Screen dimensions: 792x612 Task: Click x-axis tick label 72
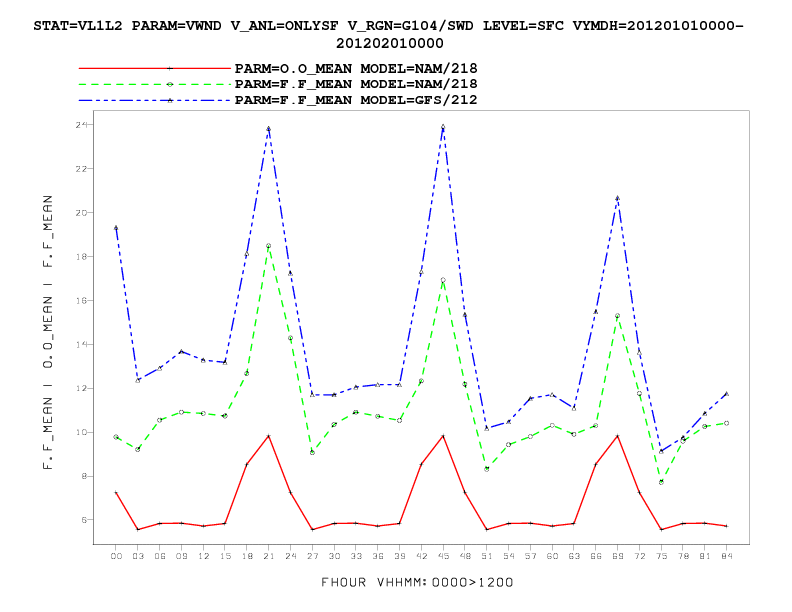pyautogui.click(x=639, y=556)
